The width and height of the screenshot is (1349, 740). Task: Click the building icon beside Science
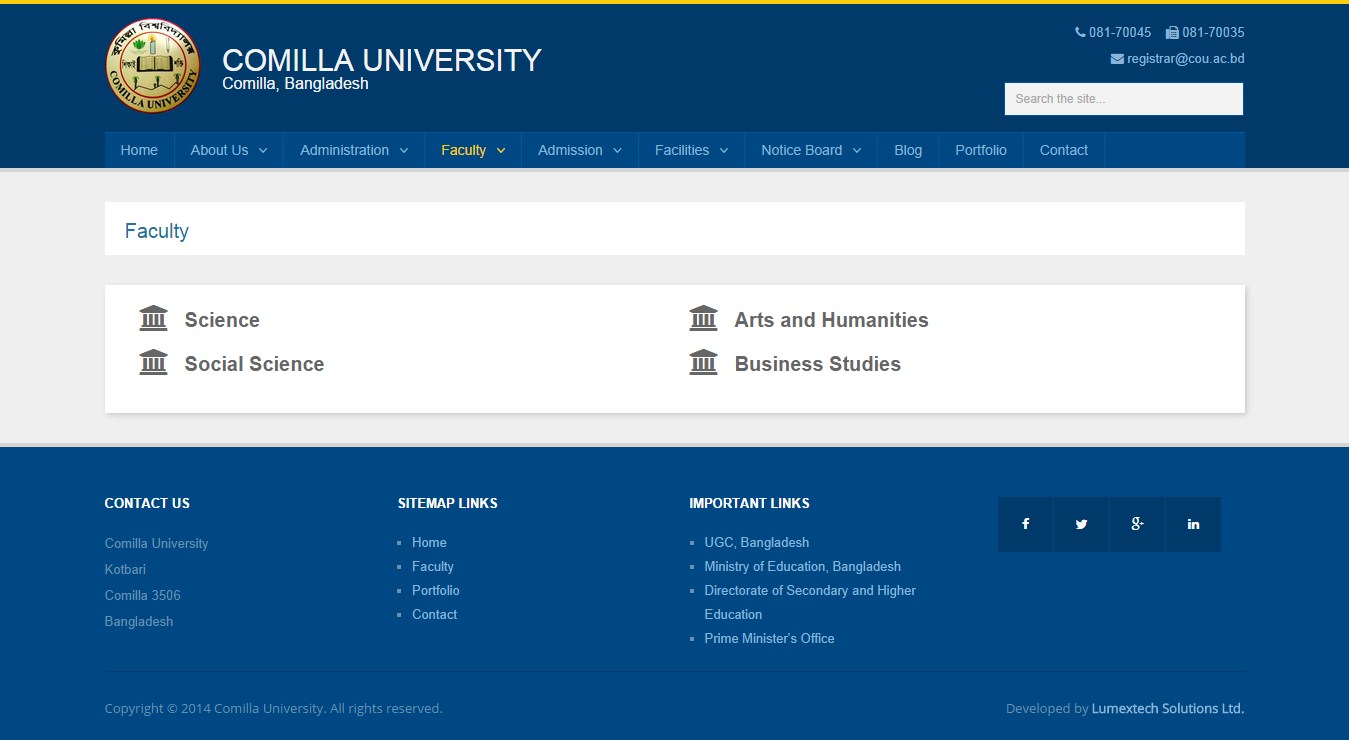[153, 319]
